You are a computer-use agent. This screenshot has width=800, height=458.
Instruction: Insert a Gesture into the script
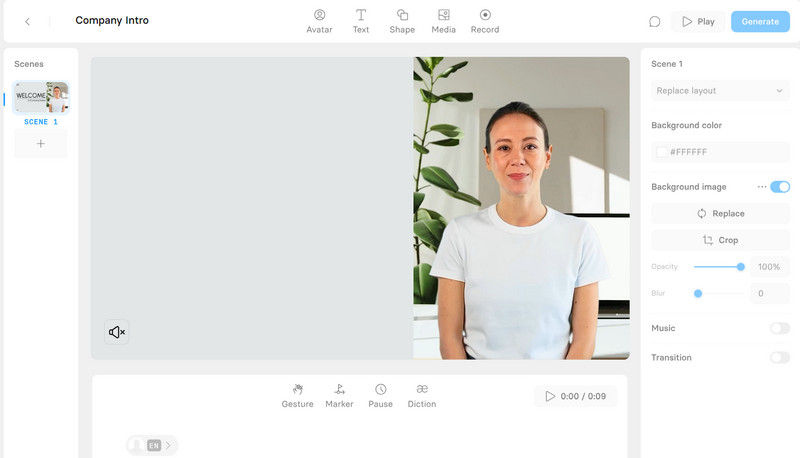[297, 396]
